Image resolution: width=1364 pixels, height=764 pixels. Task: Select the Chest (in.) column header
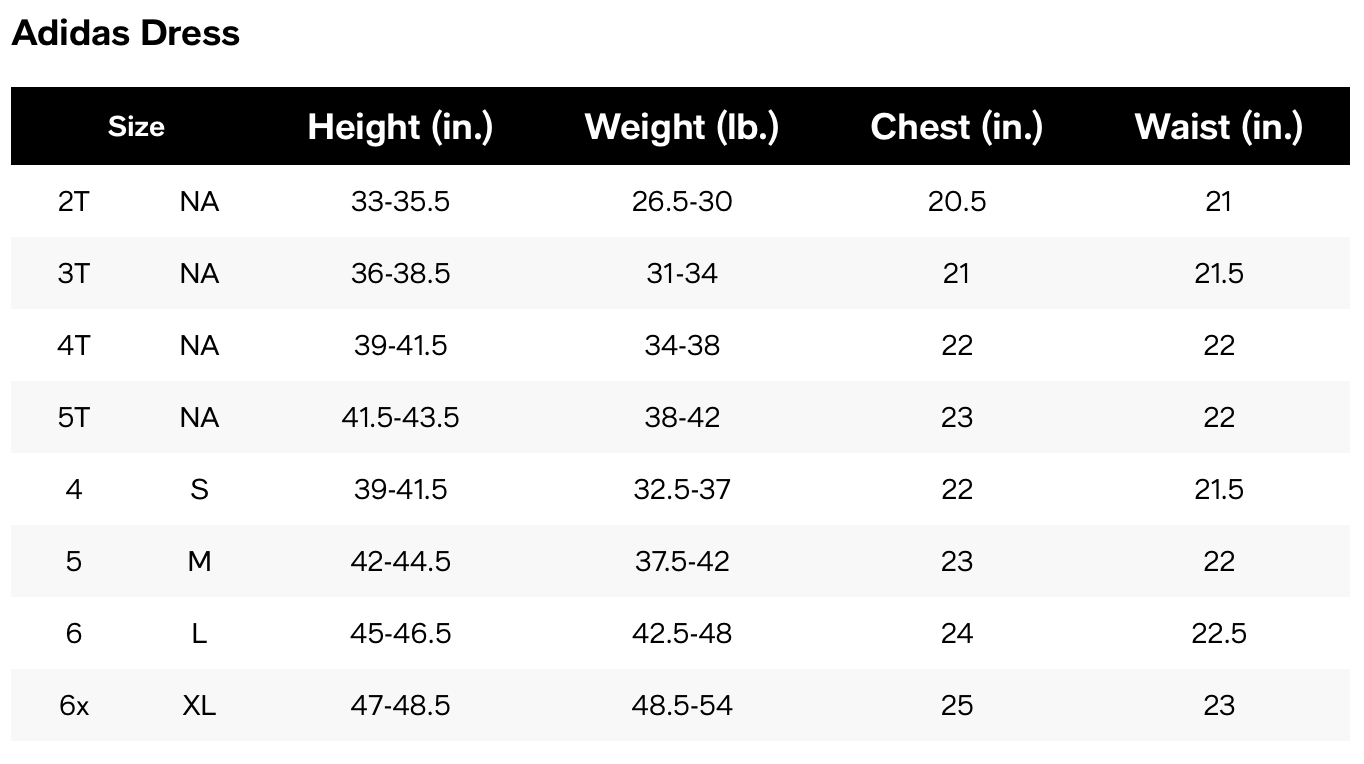957,127
